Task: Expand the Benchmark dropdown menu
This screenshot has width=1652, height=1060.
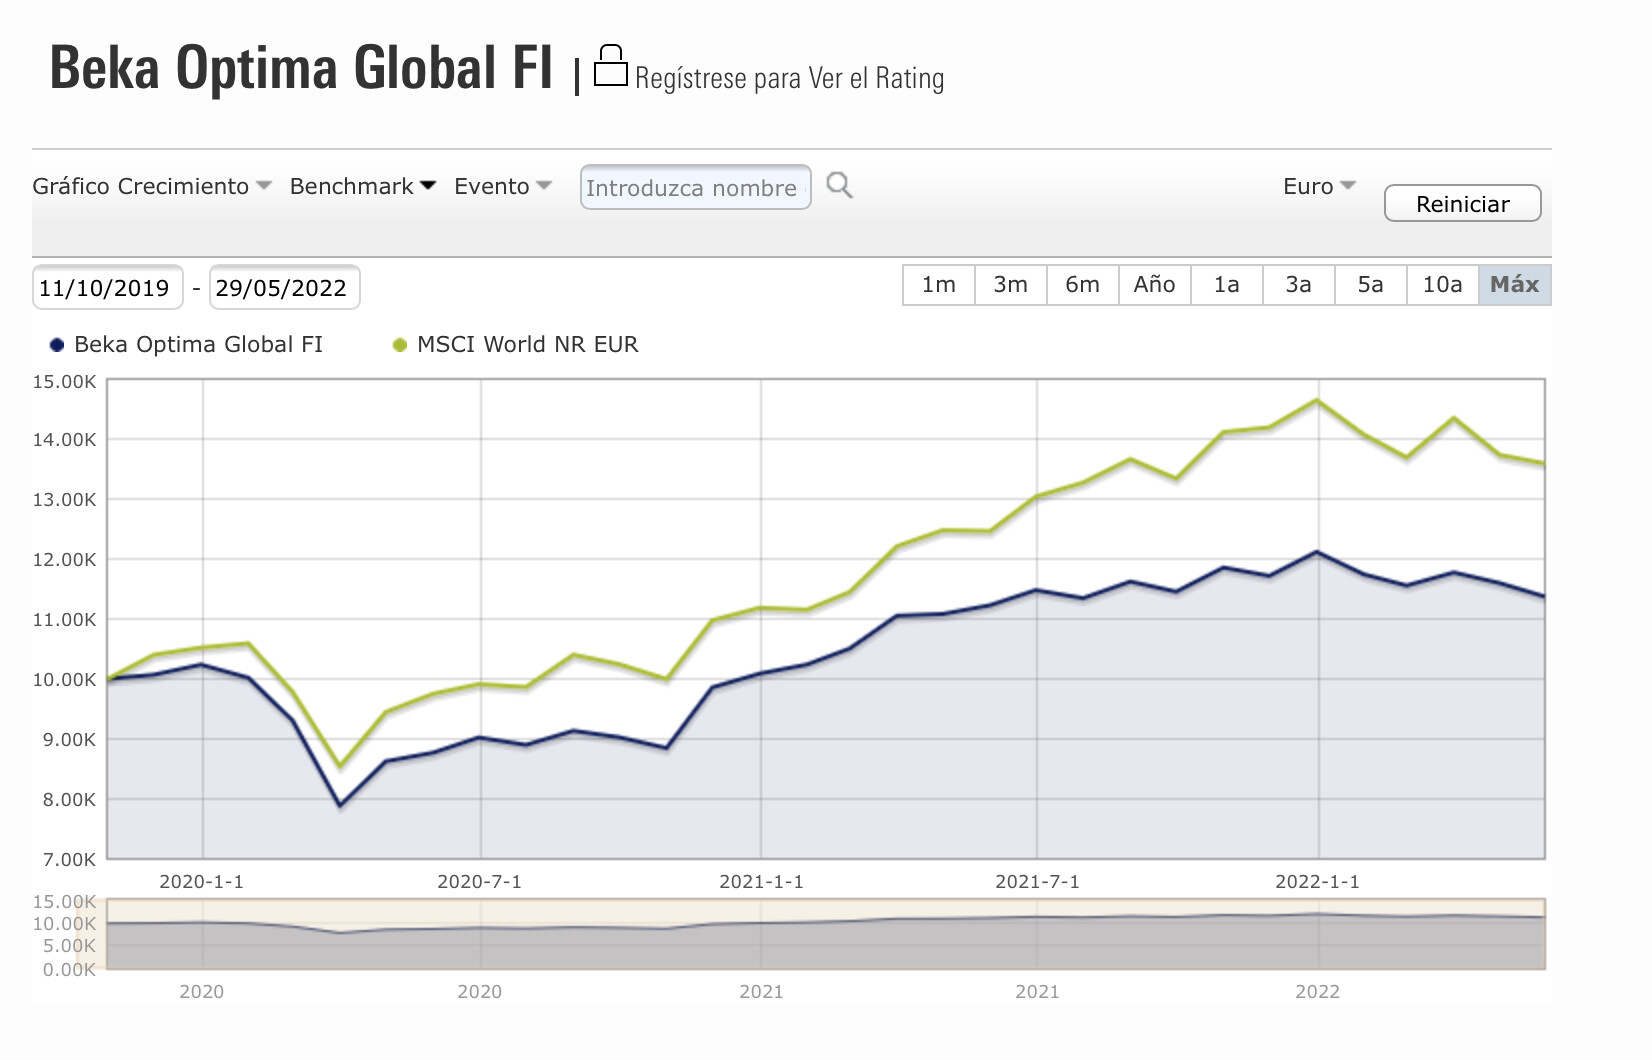Action: [362, 187]
